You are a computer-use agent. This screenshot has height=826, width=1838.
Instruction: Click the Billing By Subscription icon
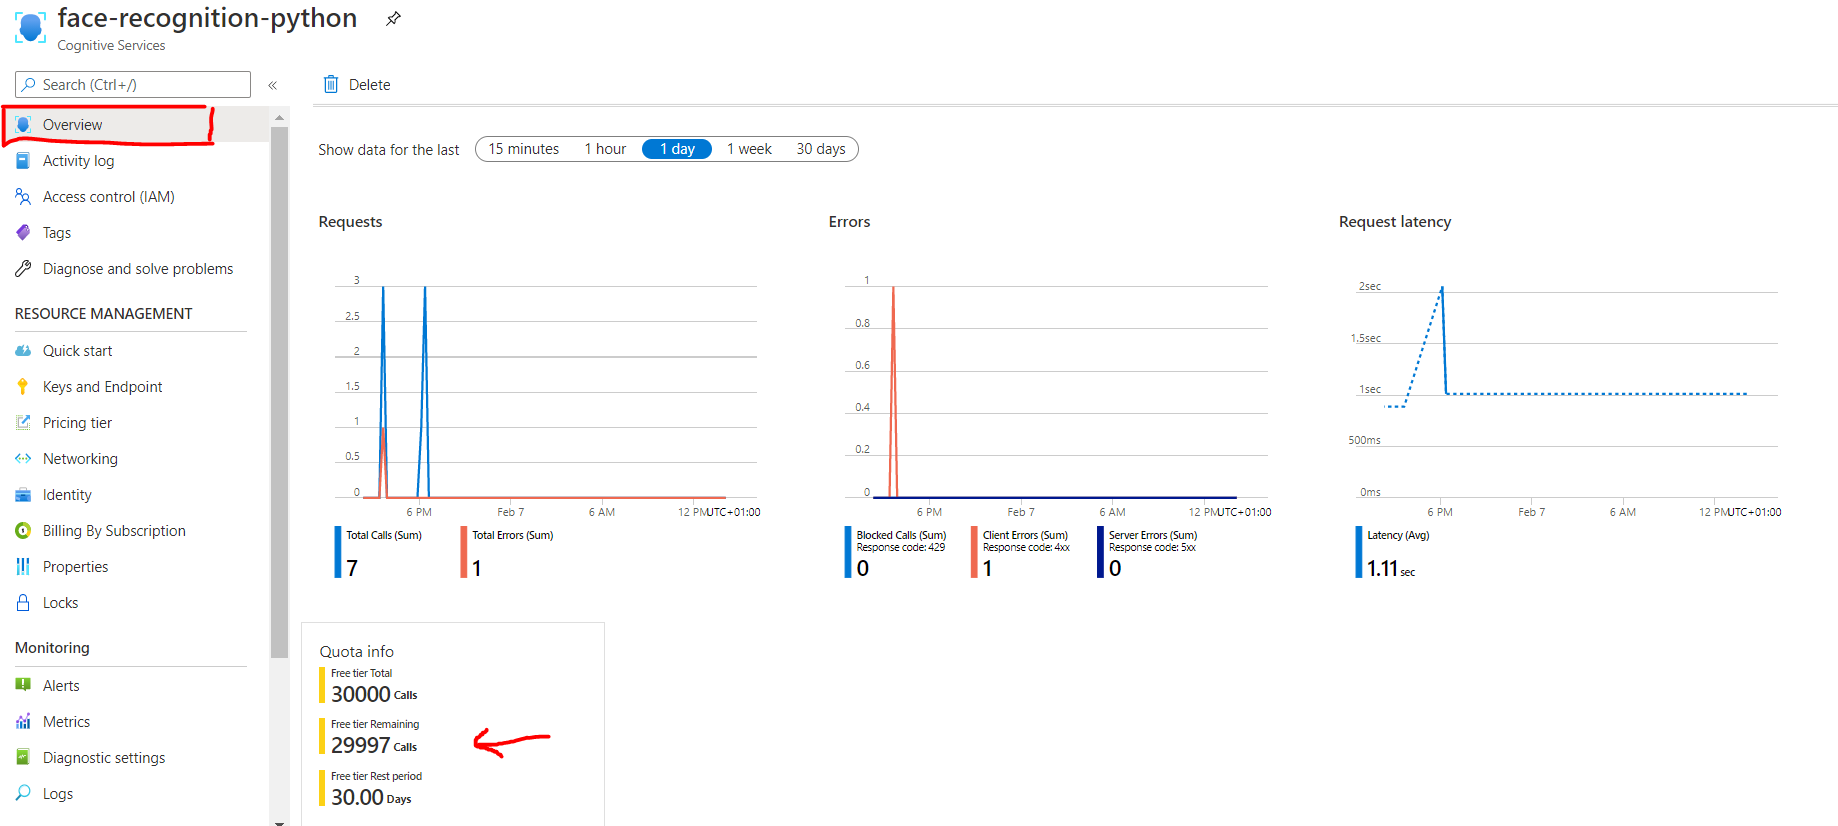tap(23, 531)
